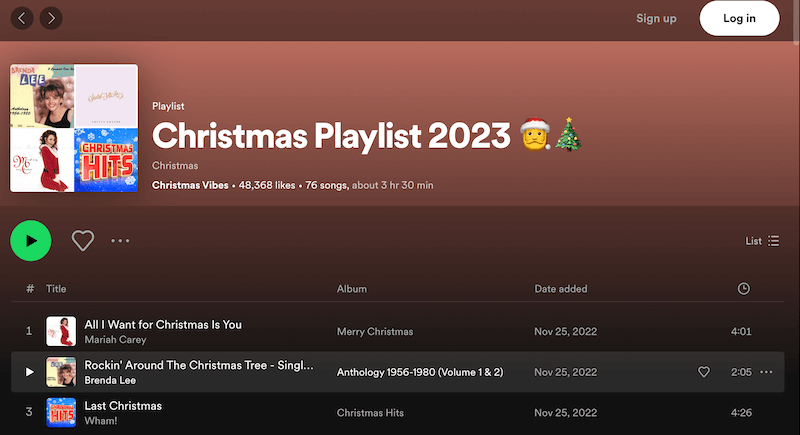The width and height of the screenshot is (800, 435).
Task: Open the playlist cover image
Action: 74,128
